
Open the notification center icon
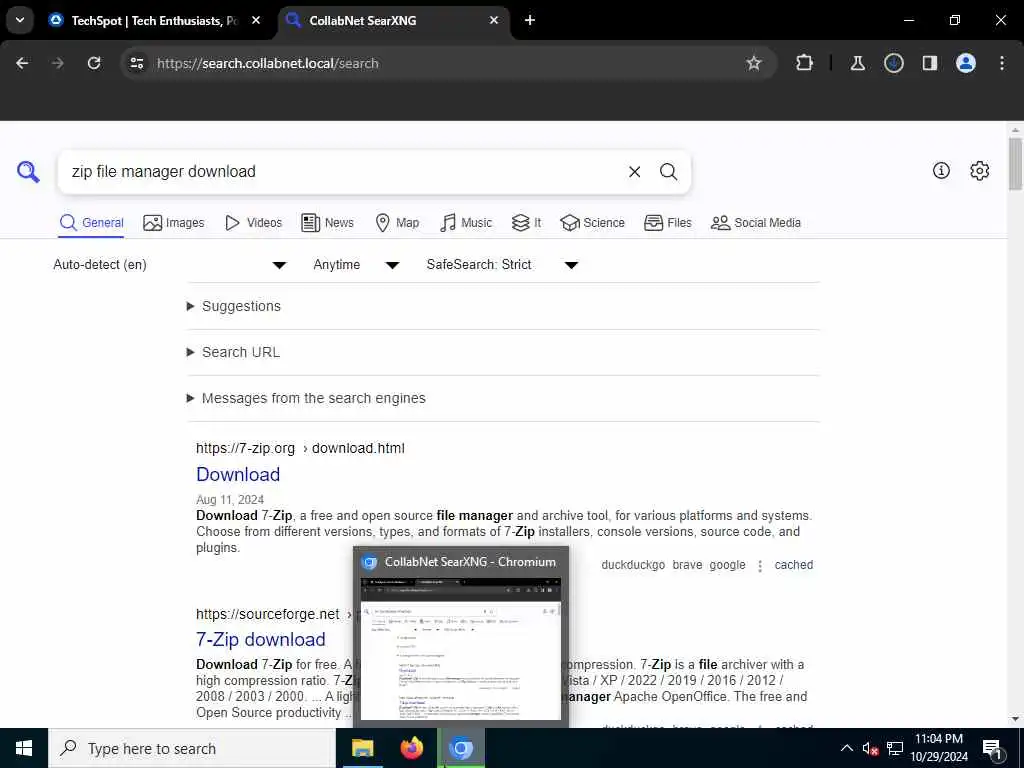pyautogui.click(x=992, y=749)
